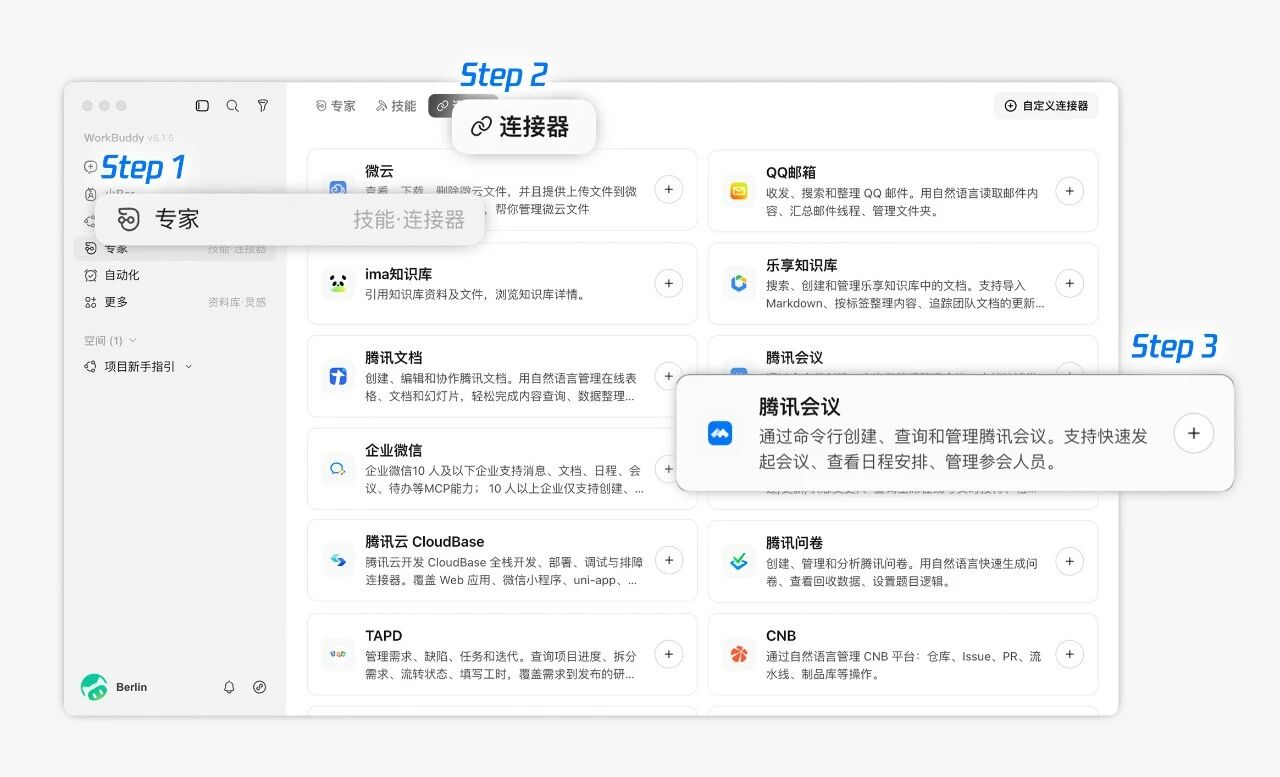Click the QQ邮箱 card title
This screenshot has height=777, width=1280.
791,172
